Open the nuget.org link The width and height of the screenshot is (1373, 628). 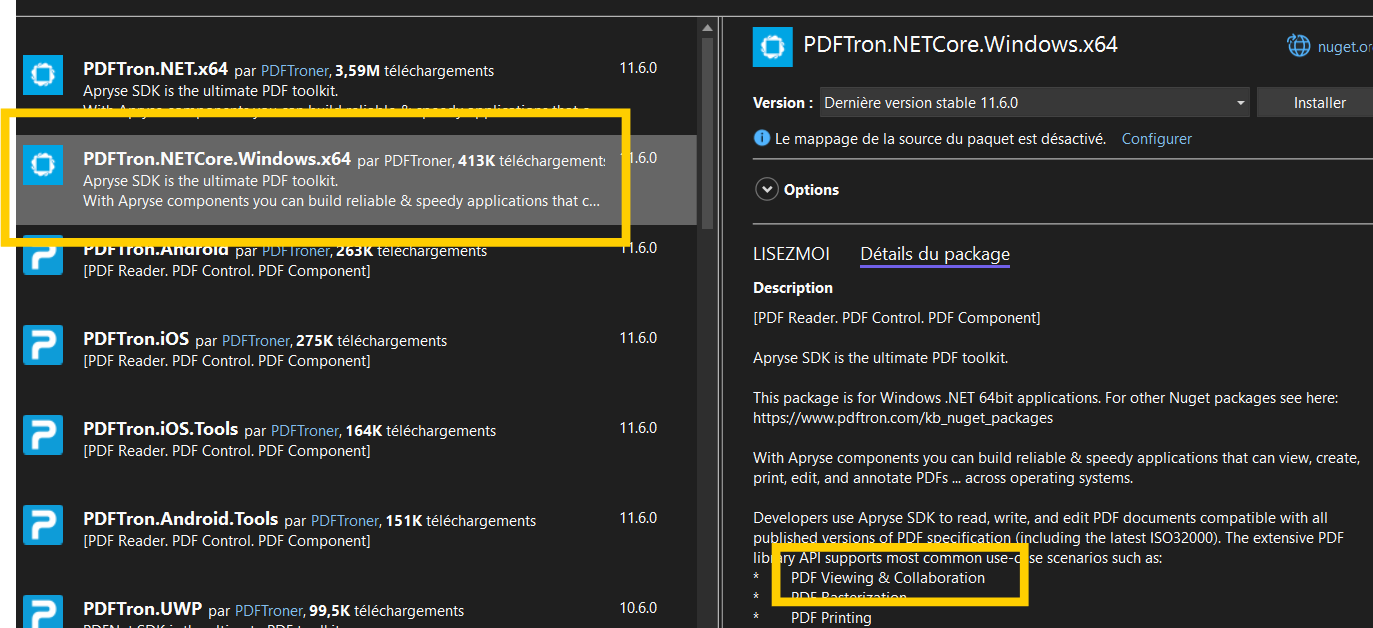pos(1344,46)
